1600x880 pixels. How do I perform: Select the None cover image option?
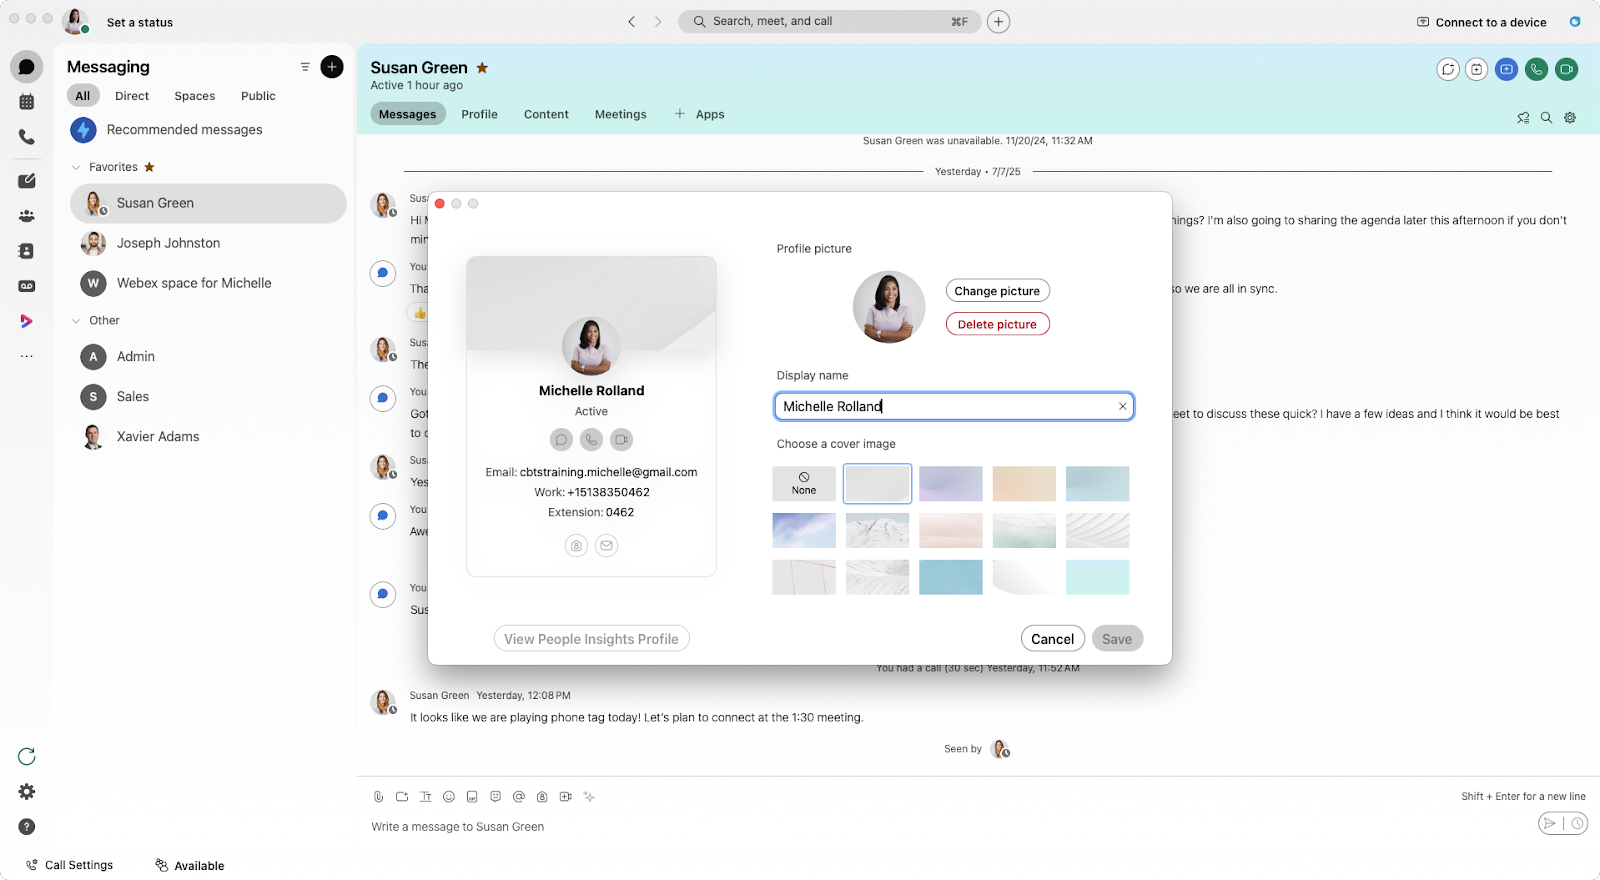(x=804, y=483)
